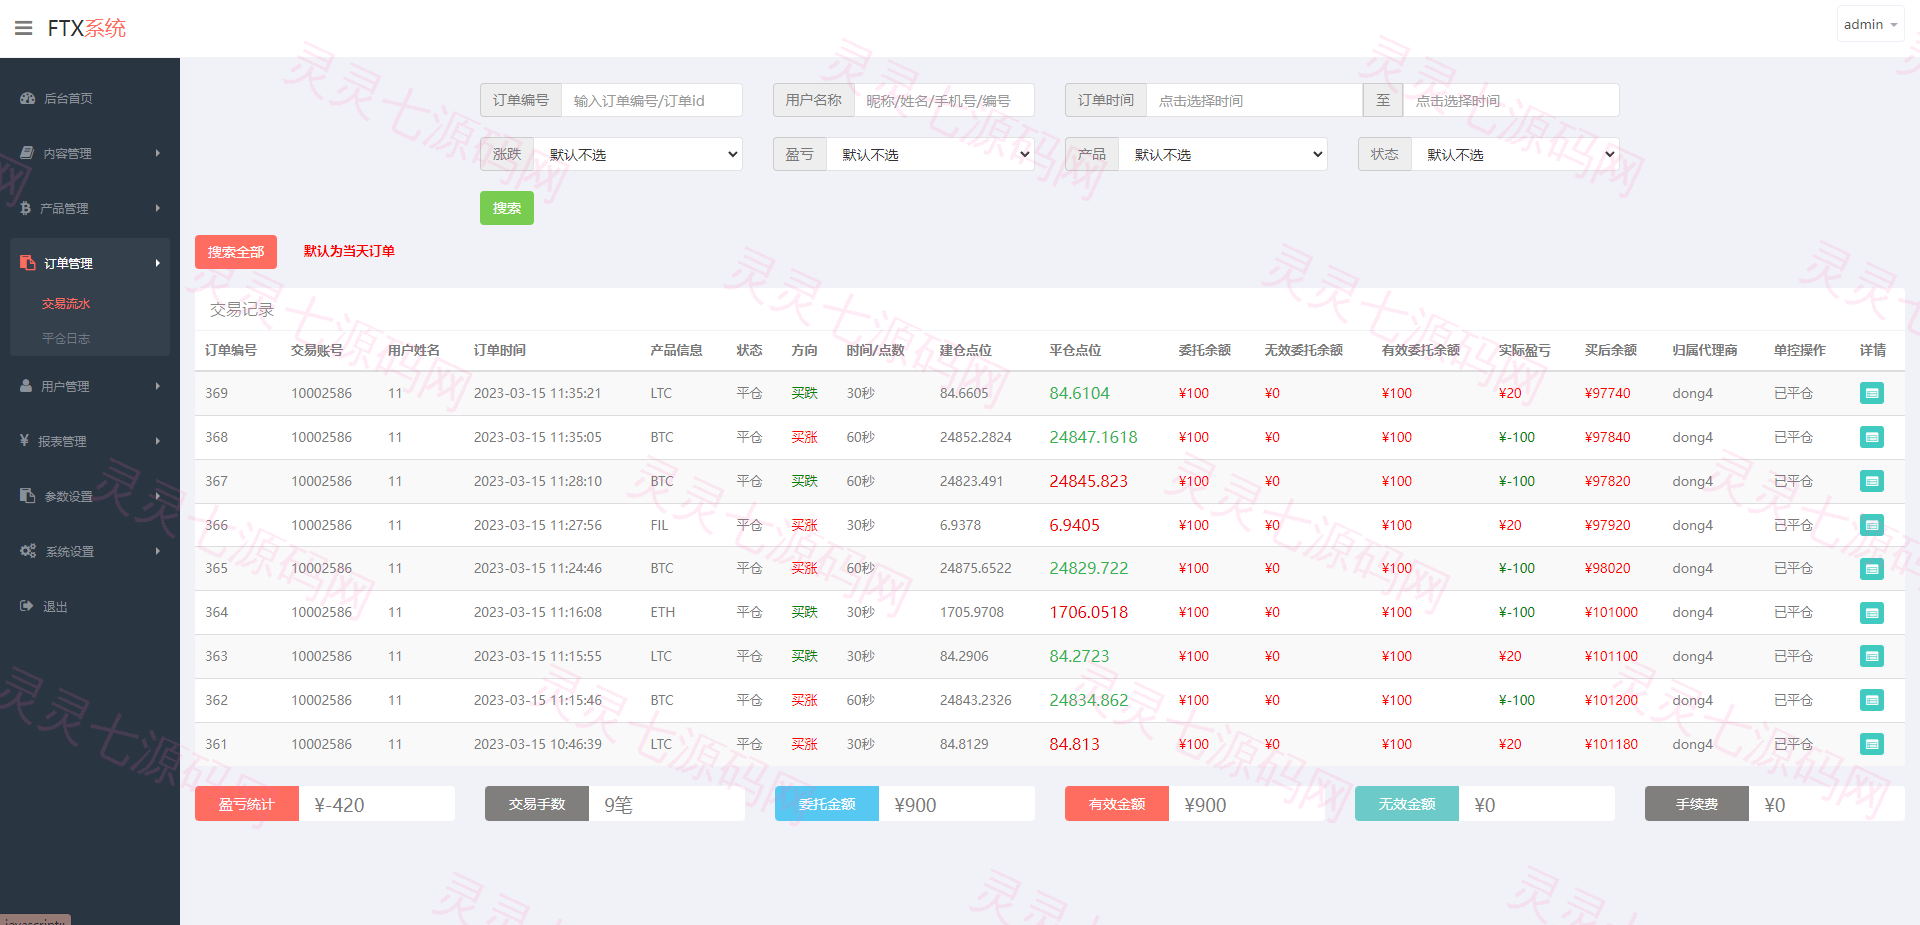Focus the 用户名称 input field
This screenshot has height=925, width=1920.
944,100
